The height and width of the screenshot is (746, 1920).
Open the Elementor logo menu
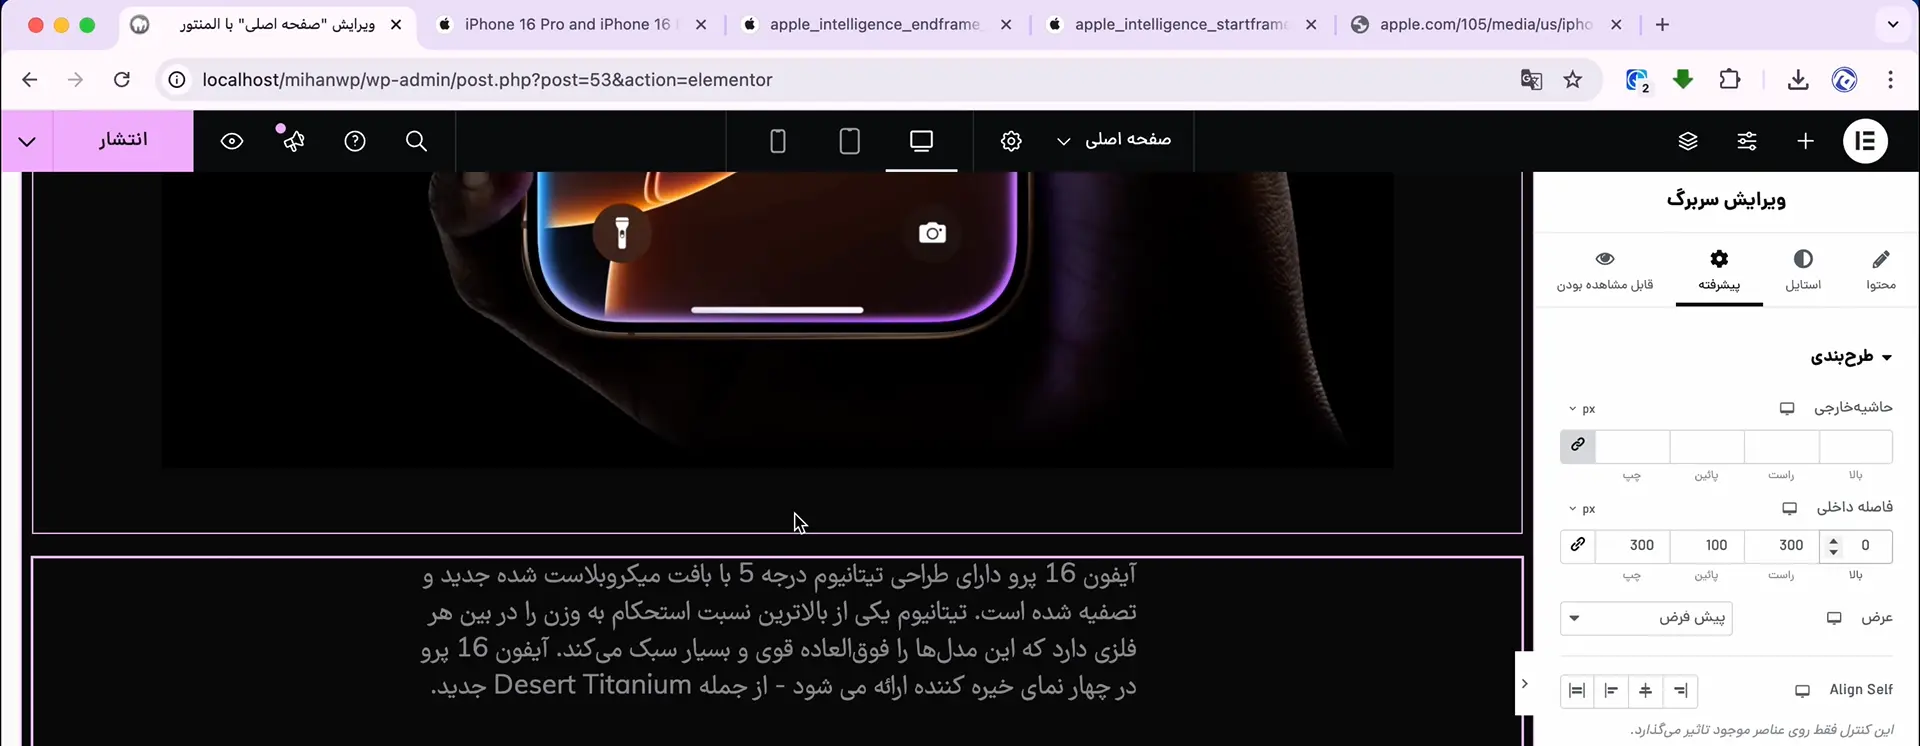tap(1865, 141)
